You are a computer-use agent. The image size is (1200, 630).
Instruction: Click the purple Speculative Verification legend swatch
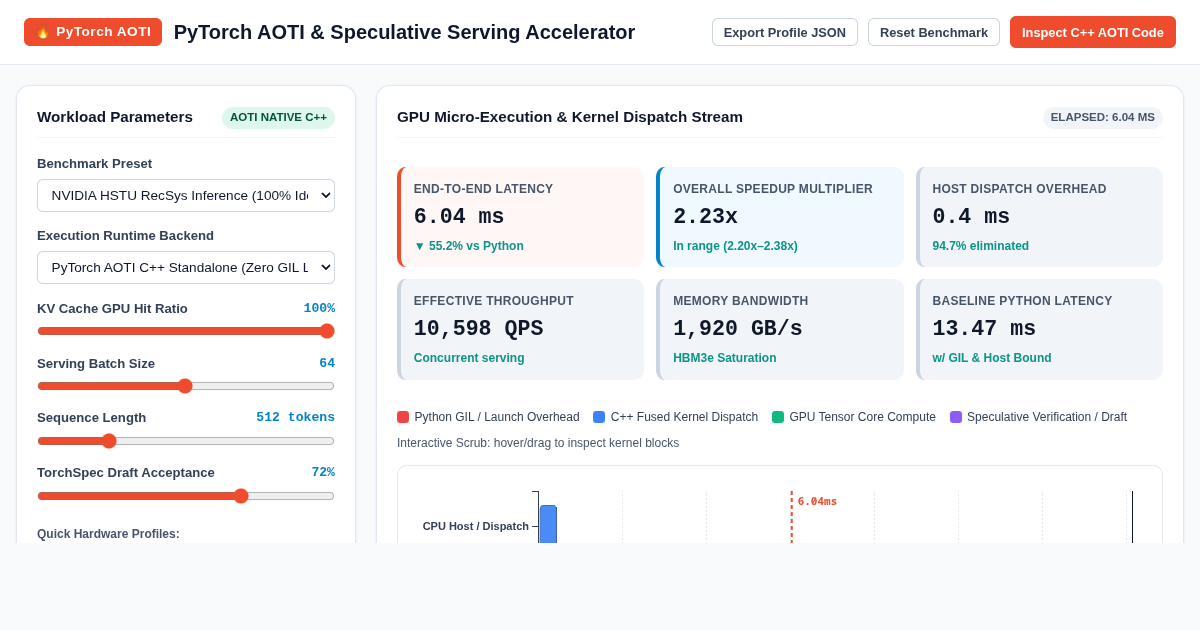coord(956,417)
